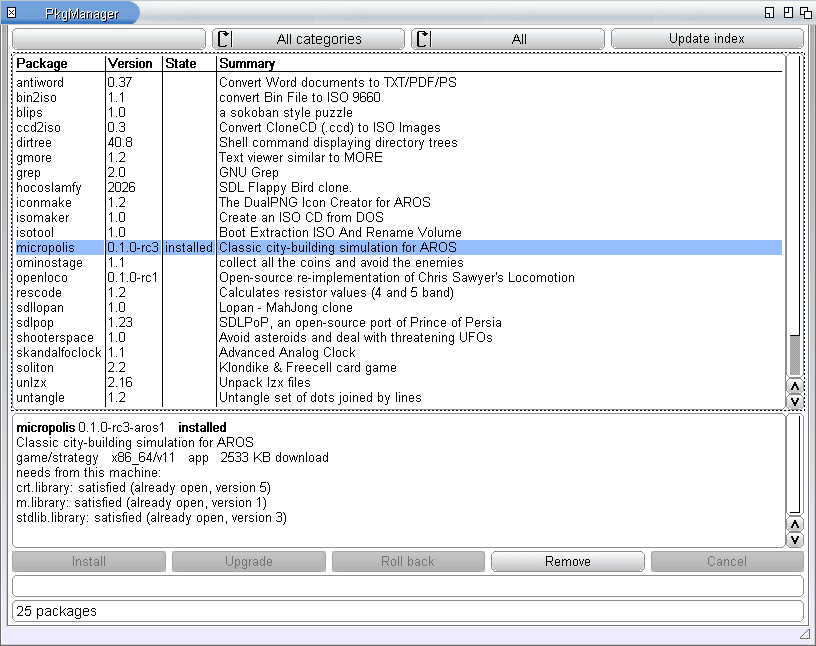816x646 pixels.
Task: Click the empty progress bar above status
Action: [408, 586]
